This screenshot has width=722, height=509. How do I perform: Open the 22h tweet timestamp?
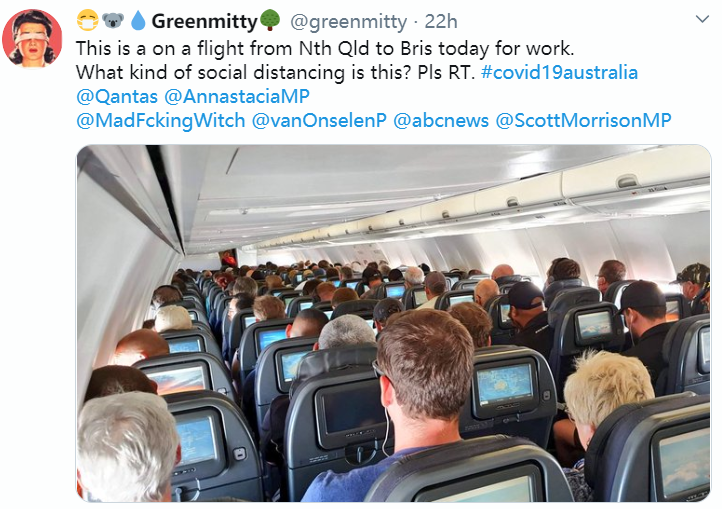pos(441,21)
